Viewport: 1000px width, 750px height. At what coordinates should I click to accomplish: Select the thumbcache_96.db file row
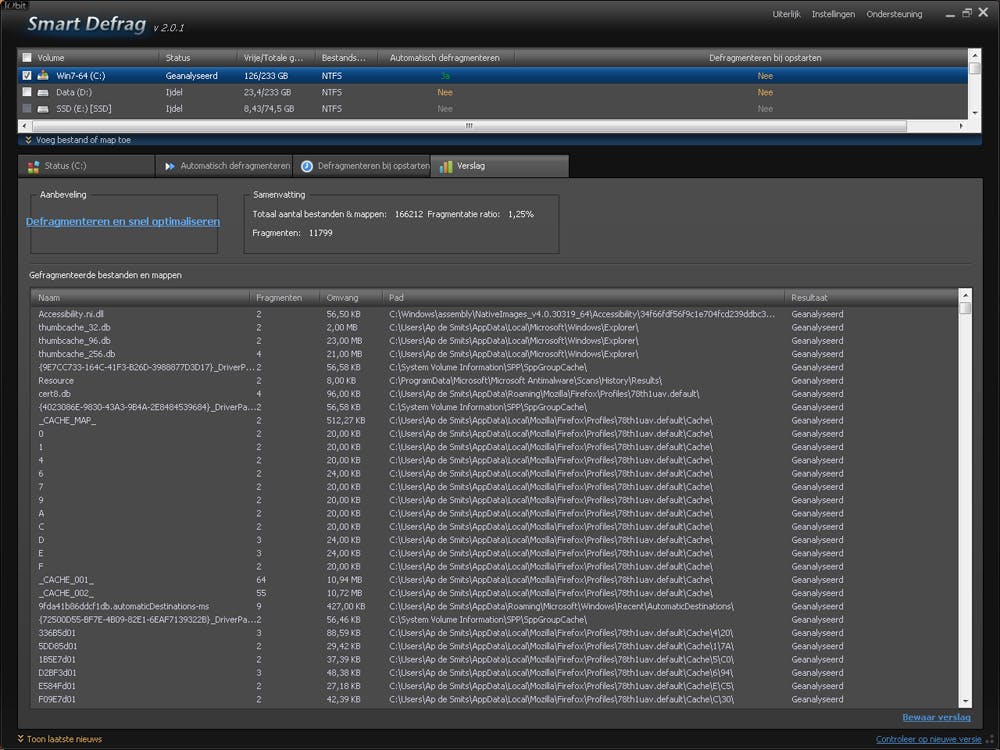tap(494, 341)
